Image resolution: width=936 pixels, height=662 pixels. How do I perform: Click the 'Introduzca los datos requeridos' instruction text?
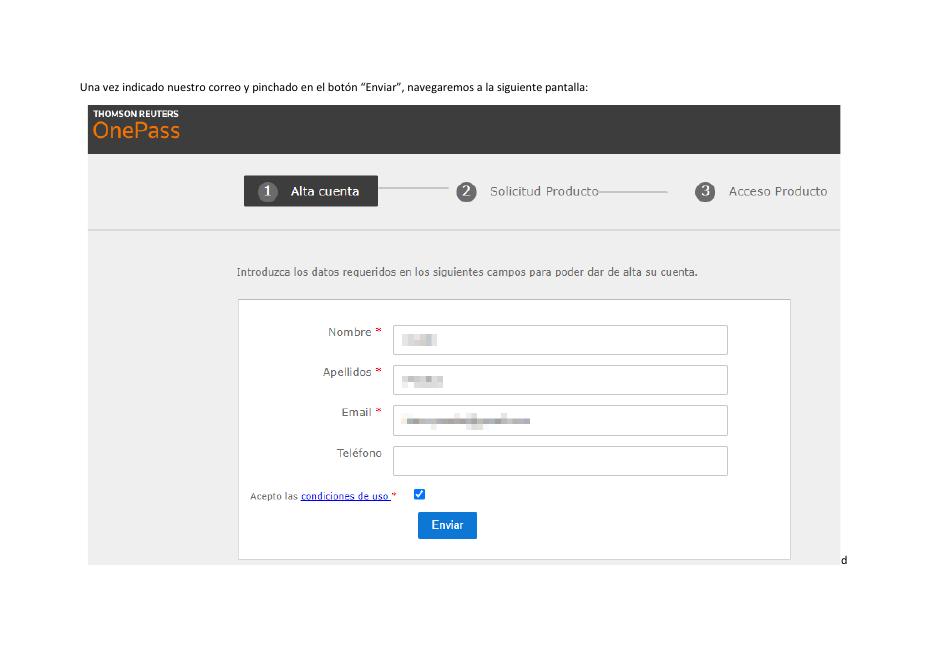pyautogui.click(x=467, y=272)
